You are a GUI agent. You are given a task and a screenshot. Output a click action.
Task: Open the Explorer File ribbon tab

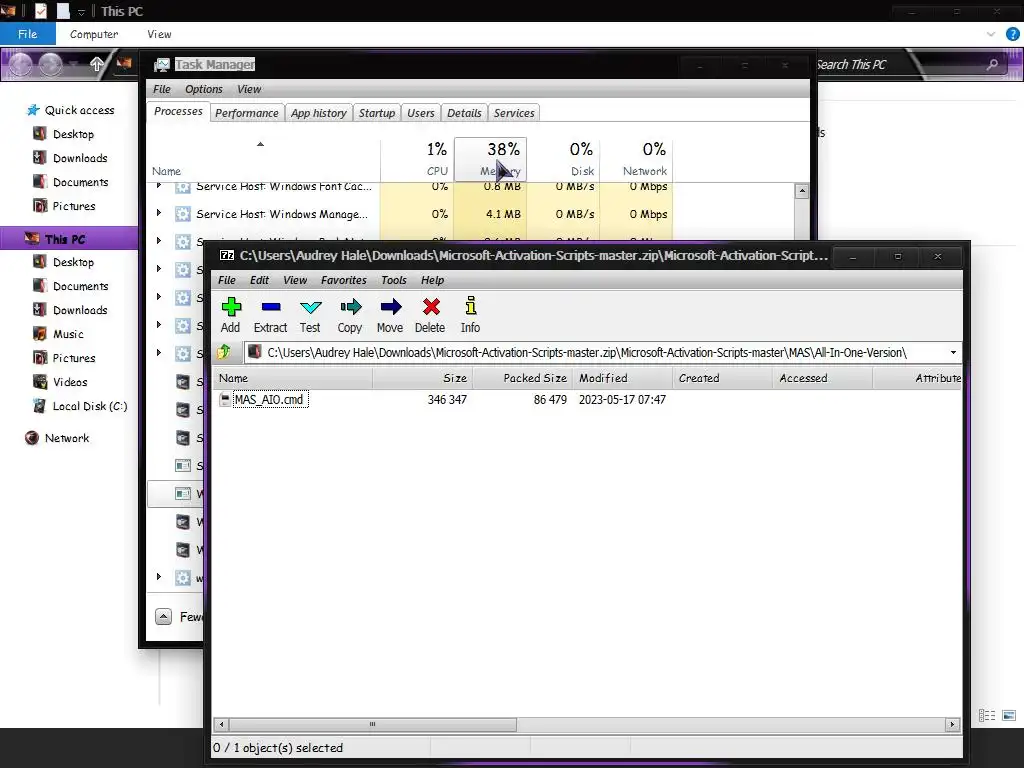pyautogui.click(x=27, y=34)
